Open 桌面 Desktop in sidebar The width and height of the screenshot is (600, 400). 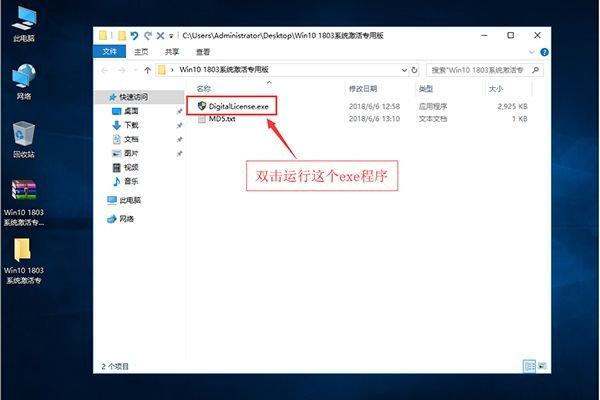[131, 111]
